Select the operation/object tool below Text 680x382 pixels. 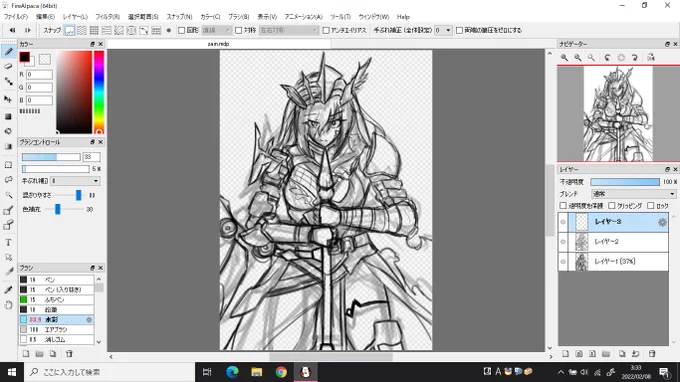coord(8,257)
